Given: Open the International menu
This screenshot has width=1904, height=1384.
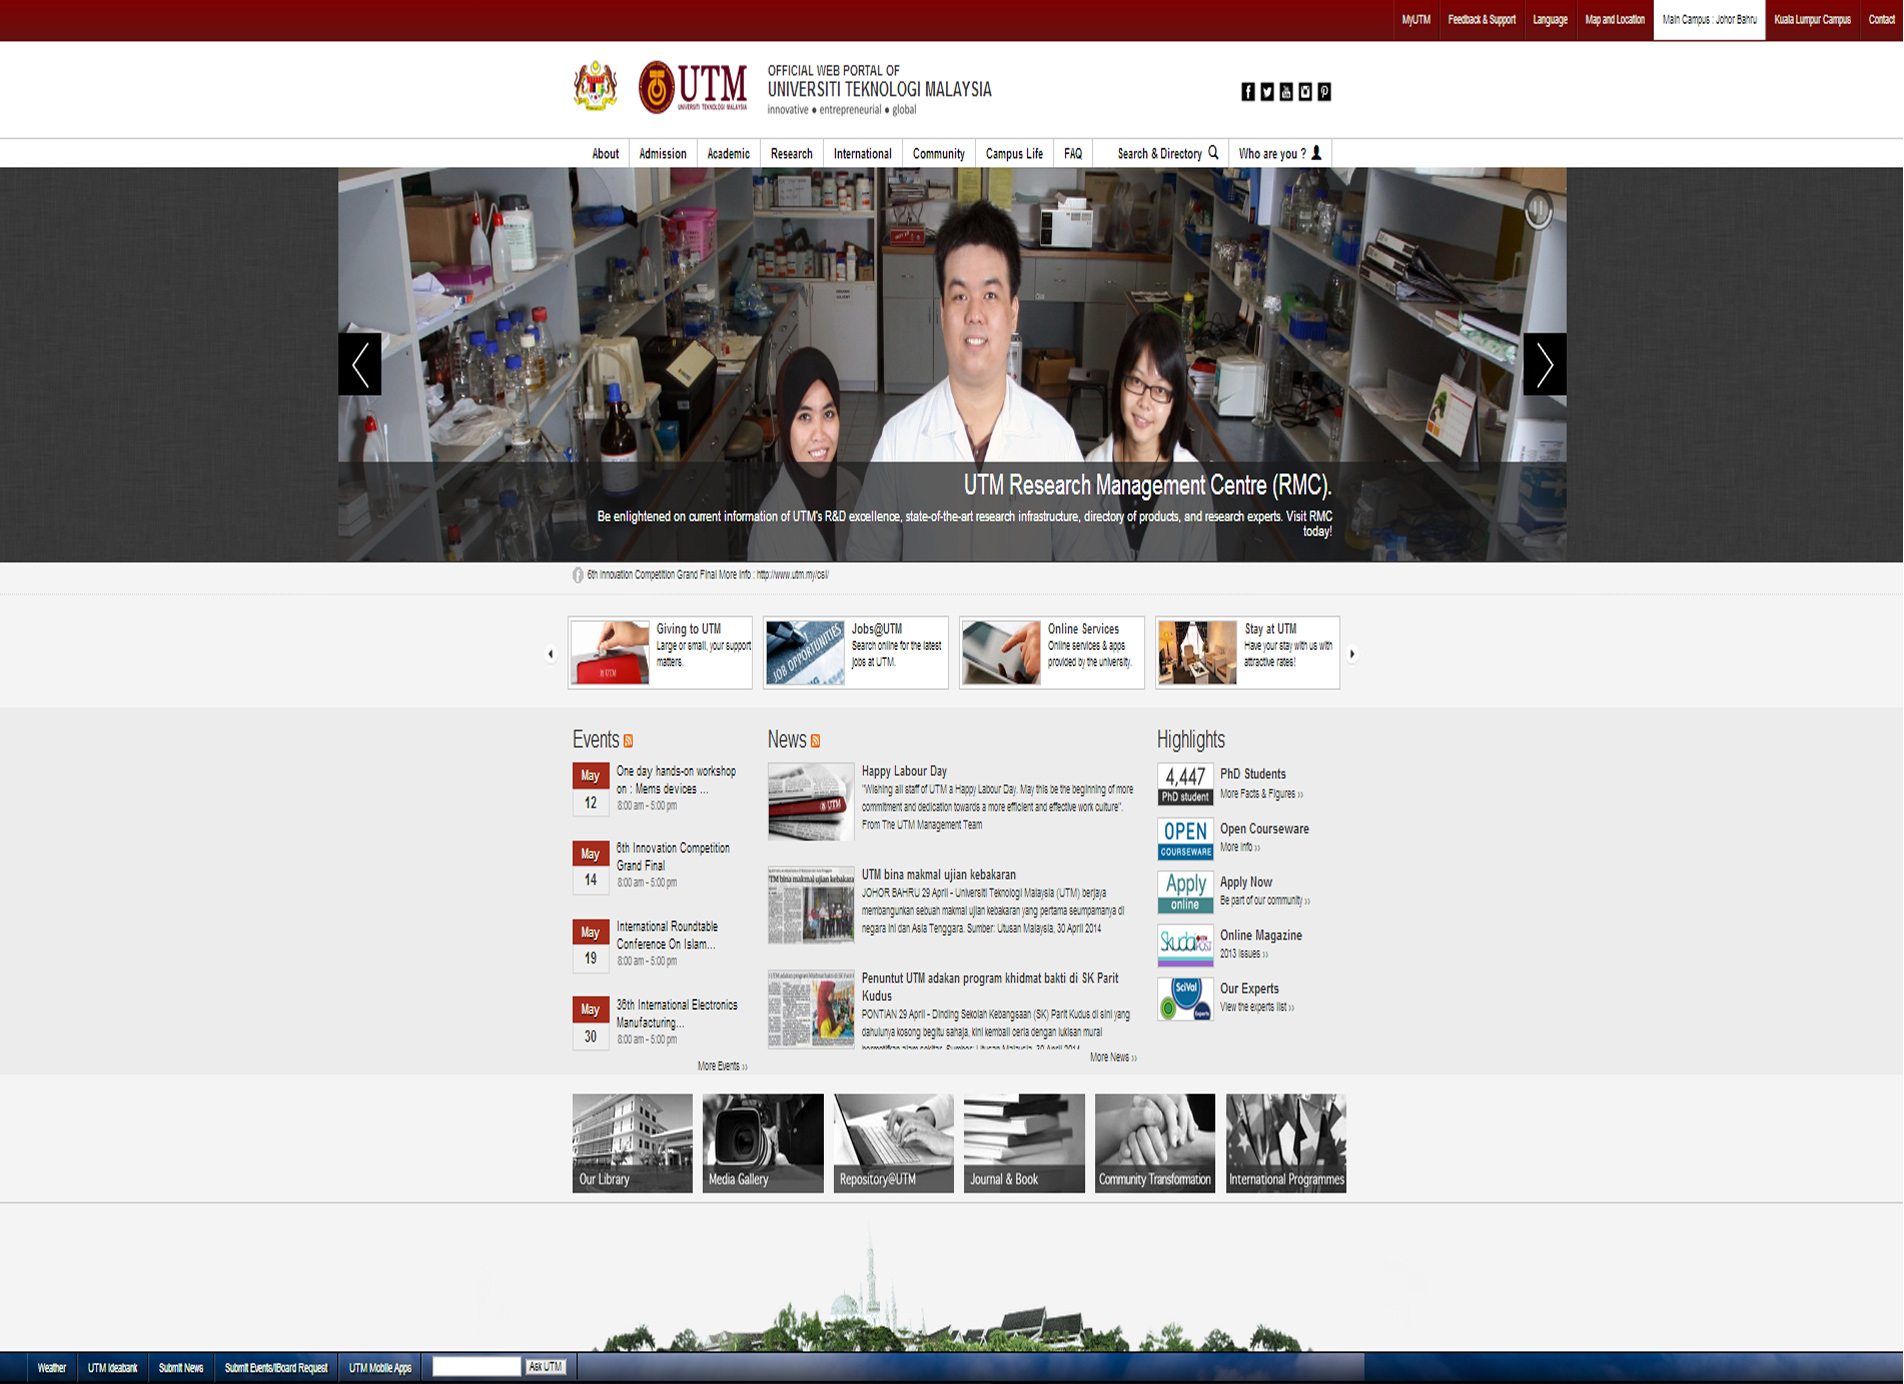Looking at the screenshot, I should click(863, 154).
